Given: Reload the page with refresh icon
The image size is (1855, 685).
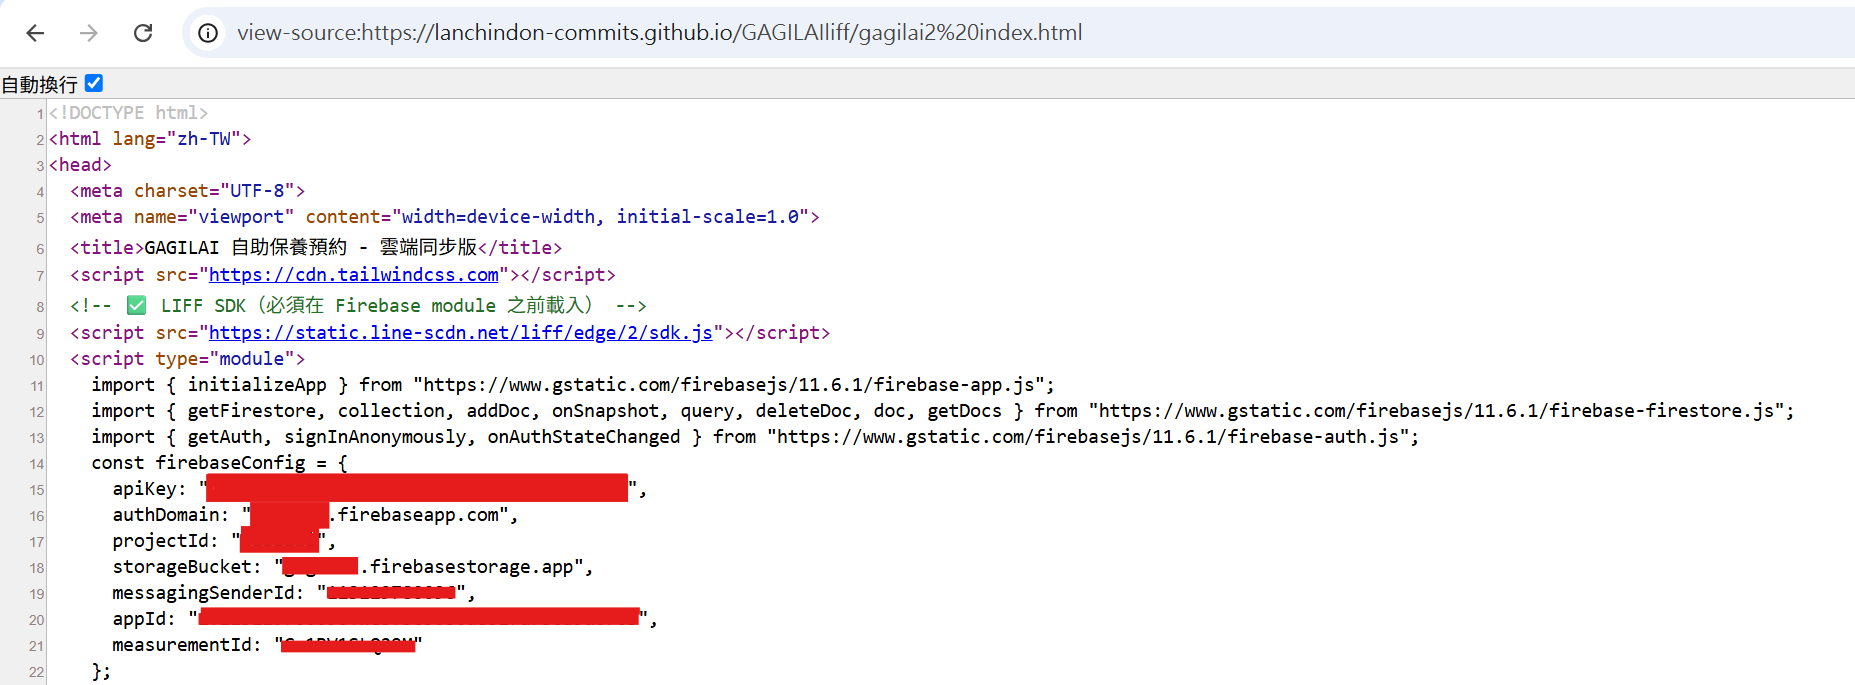Looking at the screenshot, I should point(143,33).
